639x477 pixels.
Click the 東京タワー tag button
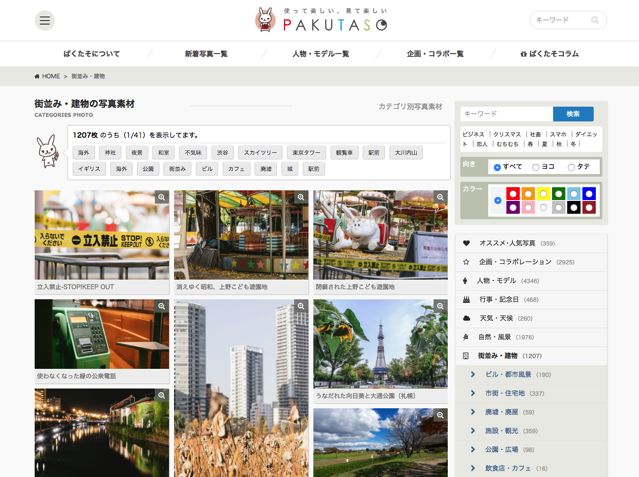306,152
